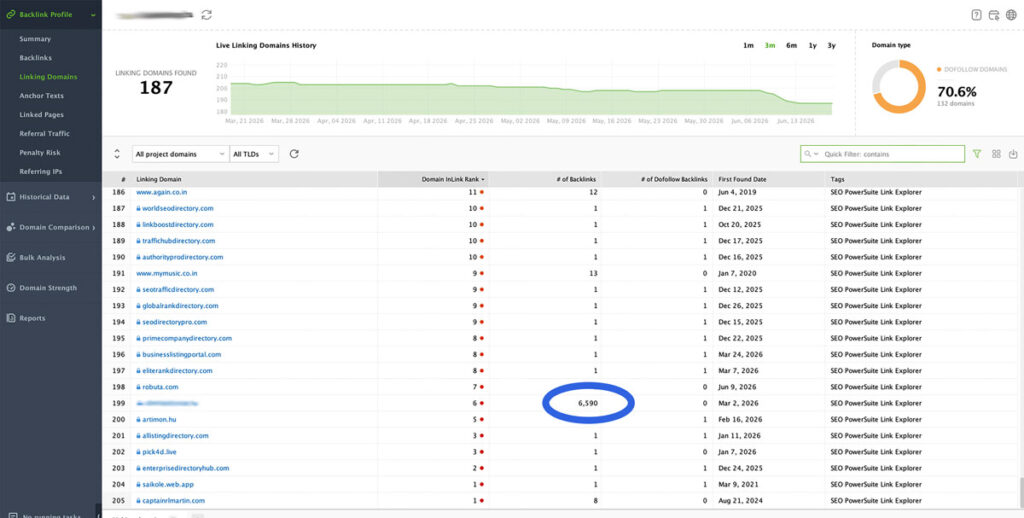Screen dimensions: 1024x518
Task: Open the help question mark icon
Action: tap(976, 15)
